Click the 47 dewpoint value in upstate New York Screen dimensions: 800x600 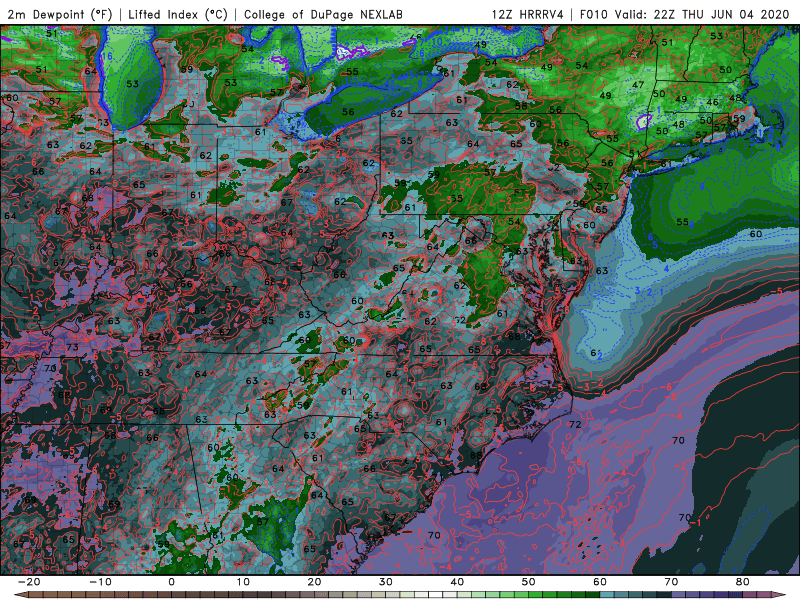(x=638, y=85)
